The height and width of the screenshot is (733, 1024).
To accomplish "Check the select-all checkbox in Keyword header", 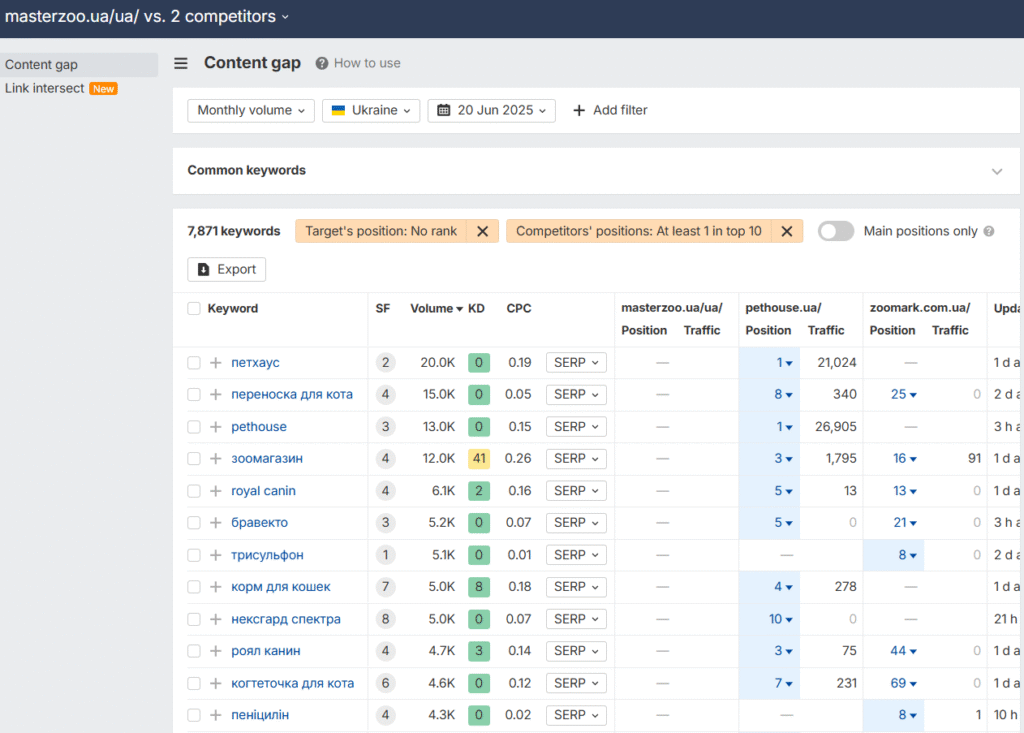I will 194,308.
